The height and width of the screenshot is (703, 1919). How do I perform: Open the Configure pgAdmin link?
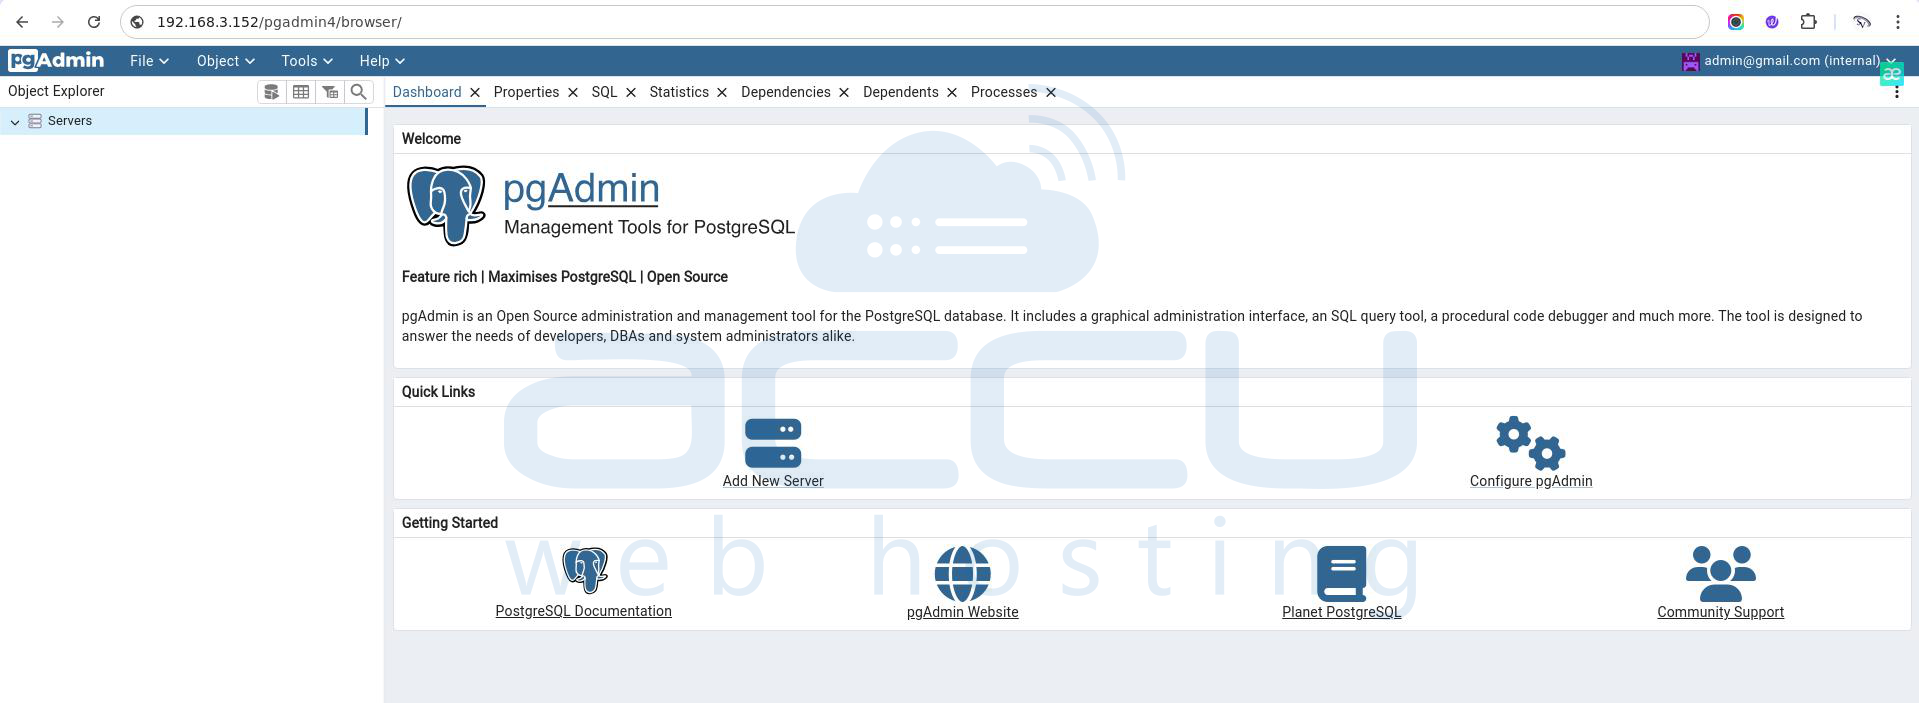1531,481
